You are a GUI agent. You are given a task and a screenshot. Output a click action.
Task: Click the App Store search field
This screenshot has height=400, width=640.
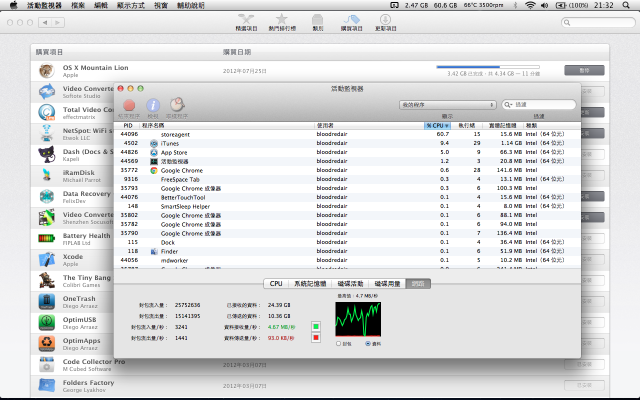point(598,22)
